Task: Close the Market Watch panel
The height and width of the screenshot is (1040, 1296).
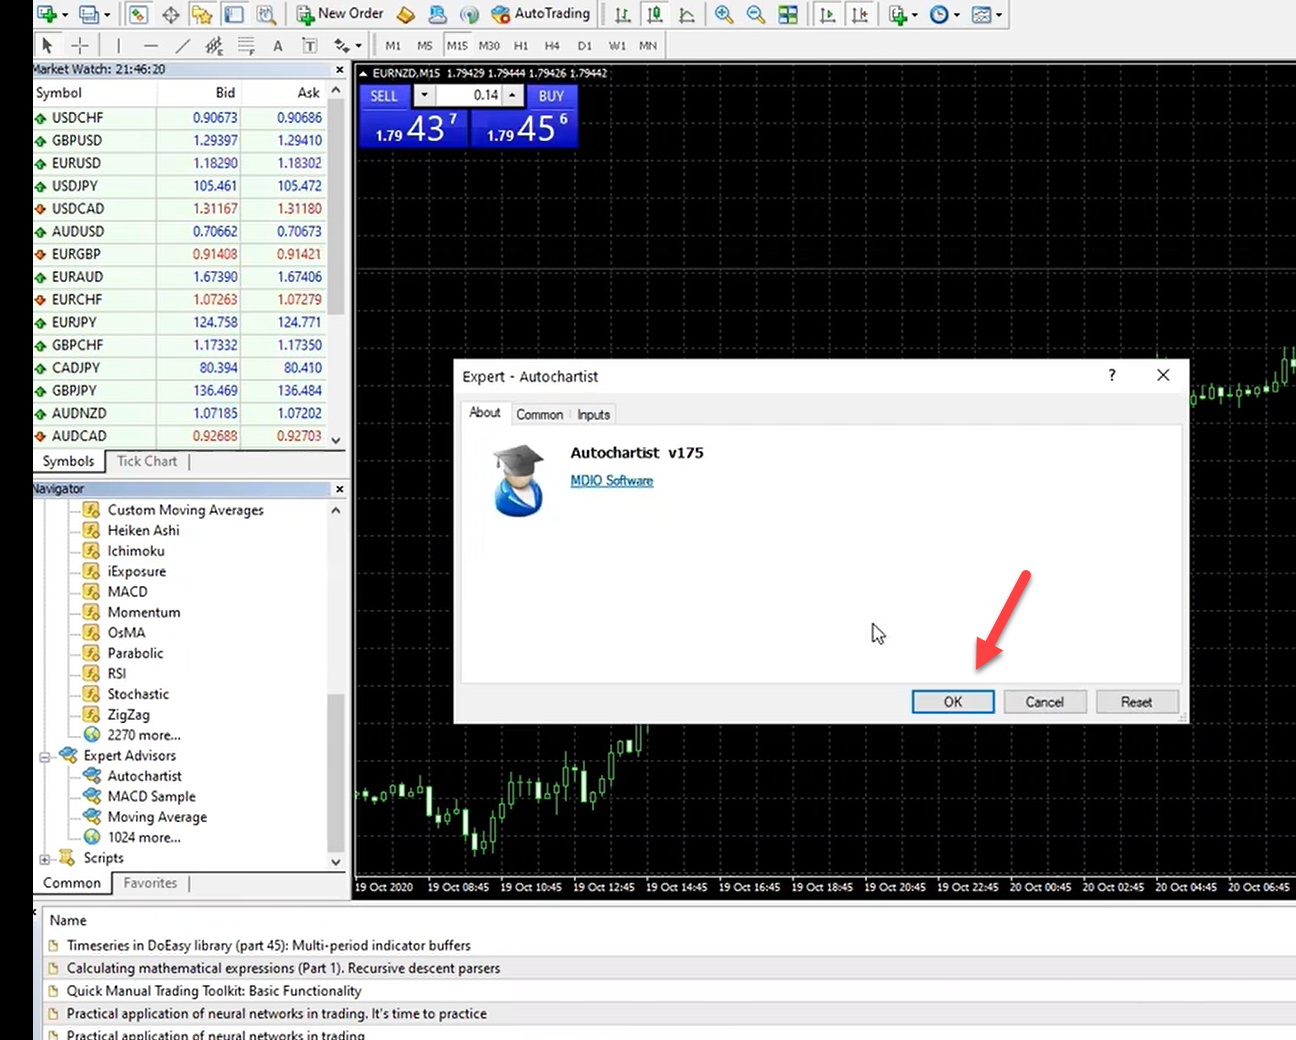Action: click(339, 70)
